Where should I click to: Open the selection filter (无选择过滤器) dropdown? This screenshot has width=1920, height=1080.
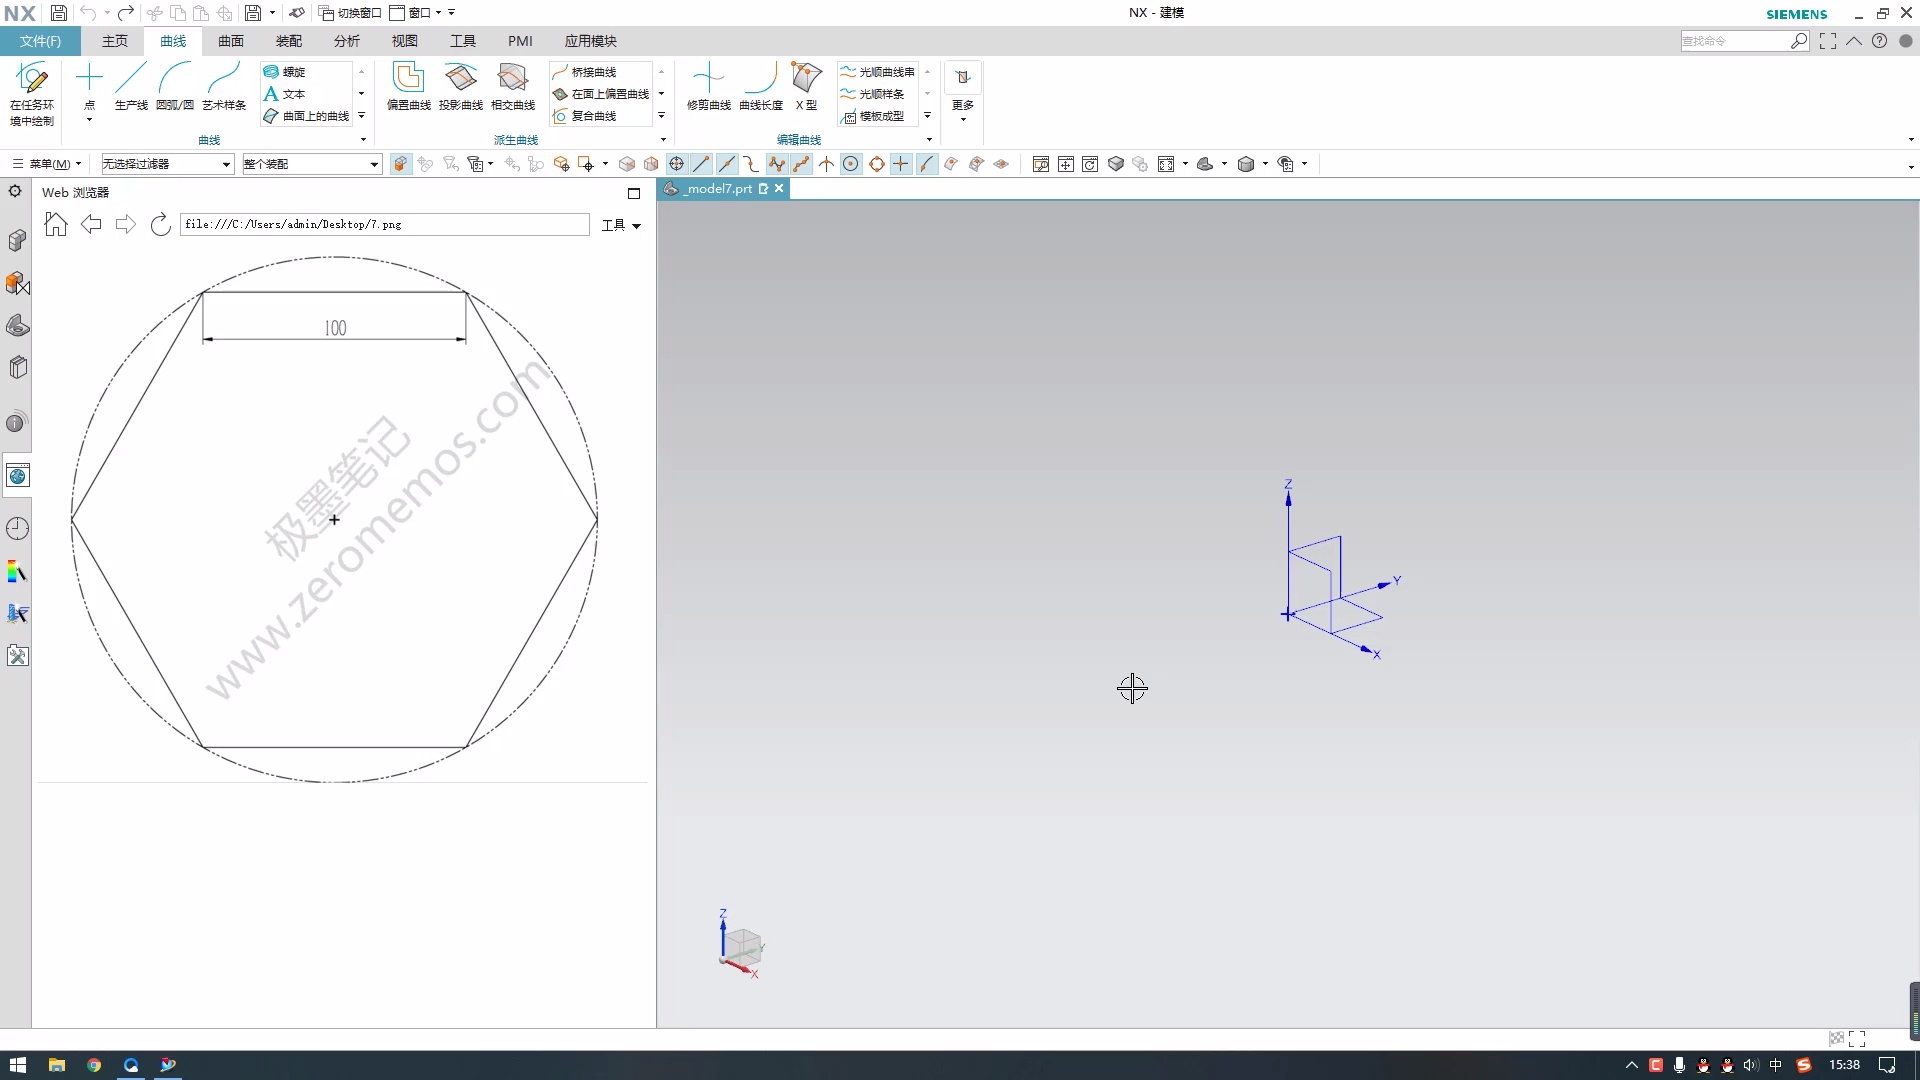pos(167,164)
